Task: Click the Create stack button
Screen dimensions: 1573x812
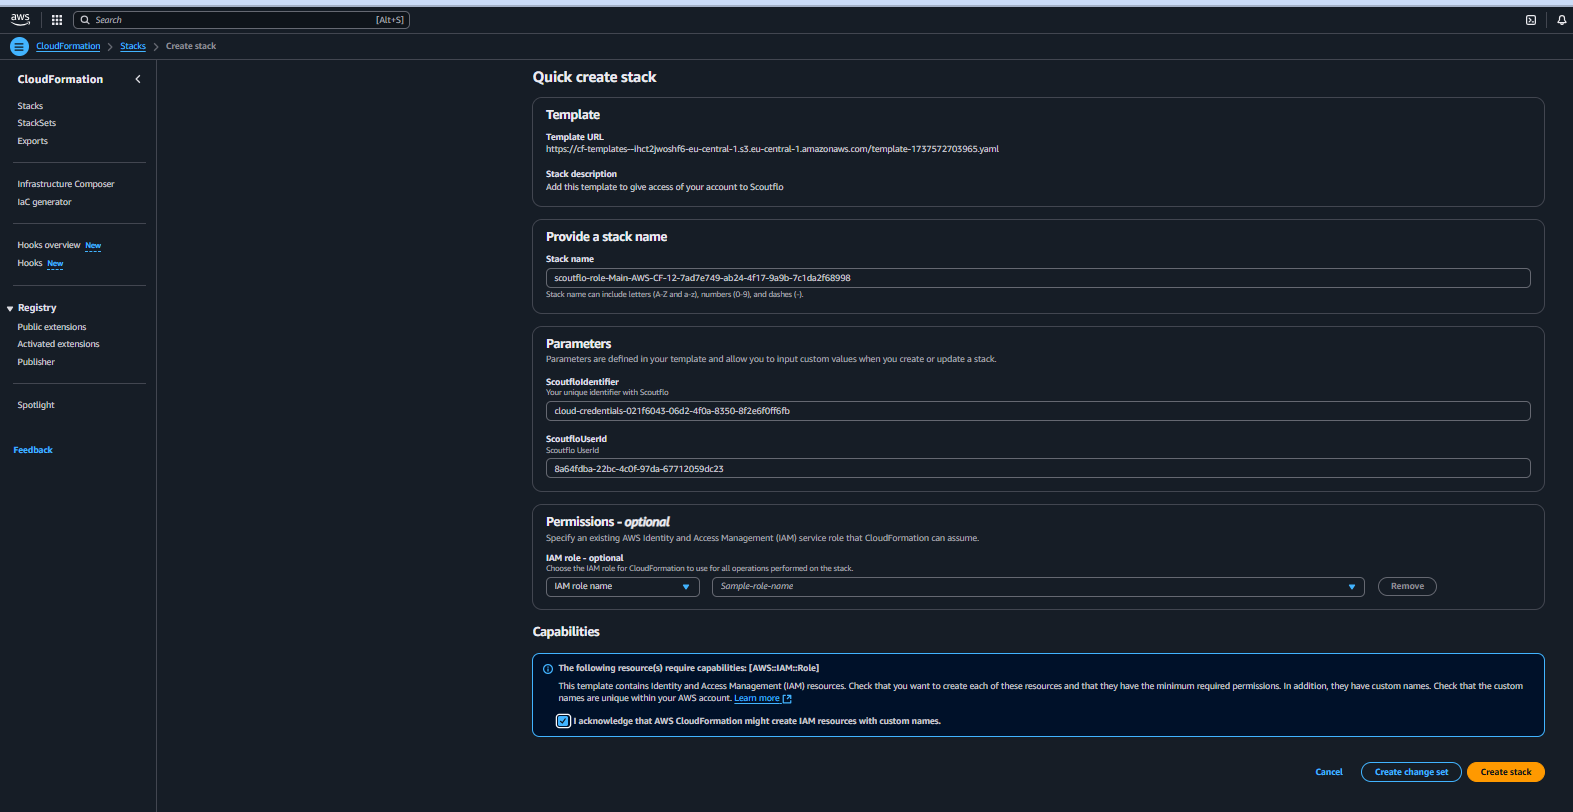Action: pyautogui.click(x=1505, y=772)
